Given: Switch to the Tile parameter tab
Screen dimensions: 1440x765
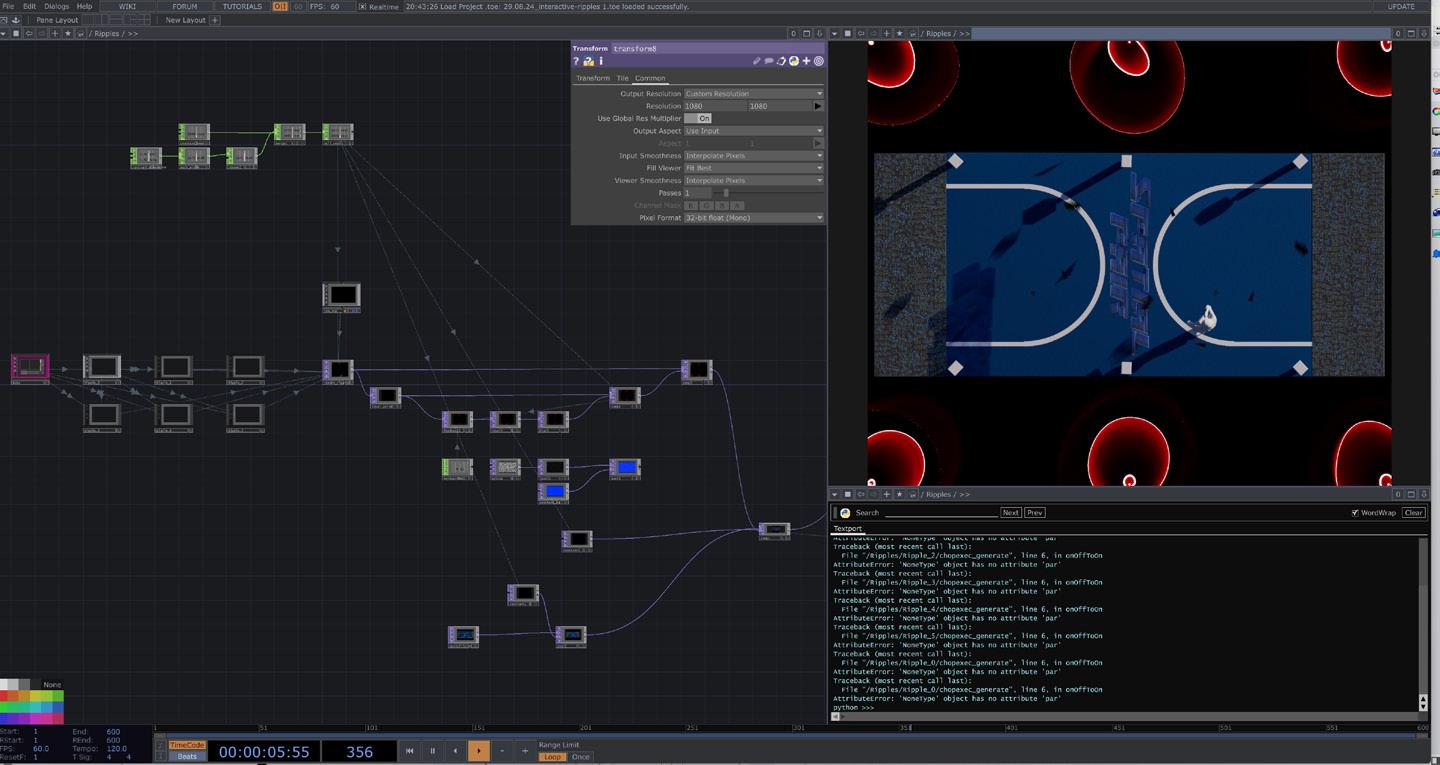Looking at the screenshot, I should [622, 78].
